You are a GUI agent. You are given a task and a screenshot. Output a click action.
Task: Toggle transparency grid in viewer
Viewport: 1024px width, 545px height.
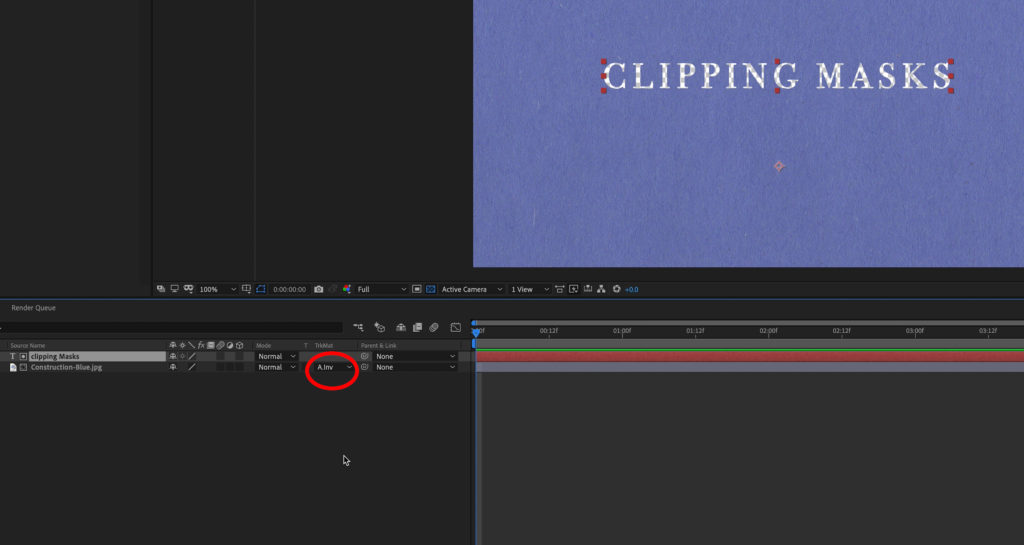pos(431,289)
